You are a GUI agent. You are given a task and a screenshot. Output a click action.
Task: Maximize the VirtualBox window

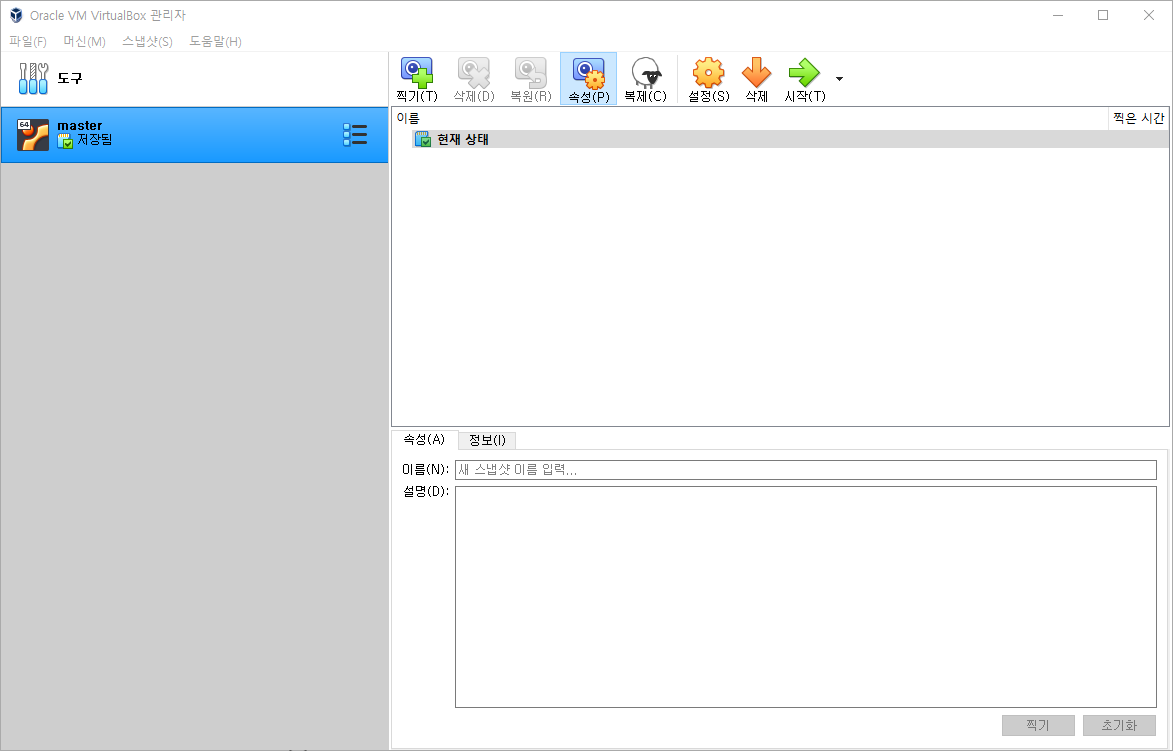(x=1103, y=15)
